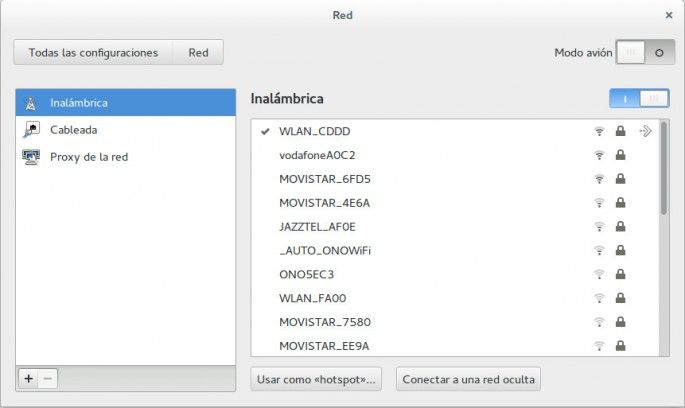Go back to Todas las configuraciones

(x=93, y=53)
